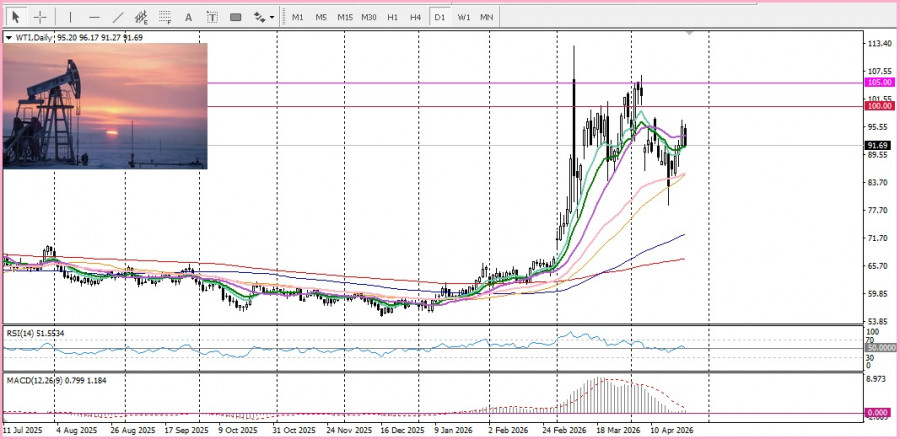This screenshot has height=439, width=900.
Task: Click the oil pump sunset image
Action: click(x=105, y=106)
